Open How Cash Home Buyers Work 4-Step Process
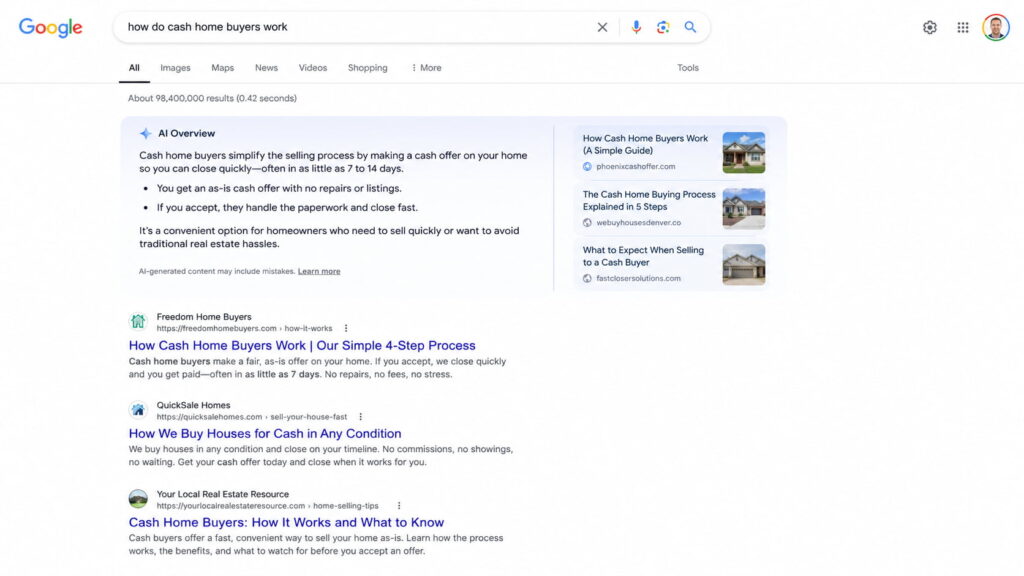Viewport: 1024px width, 576px height. 302,345
